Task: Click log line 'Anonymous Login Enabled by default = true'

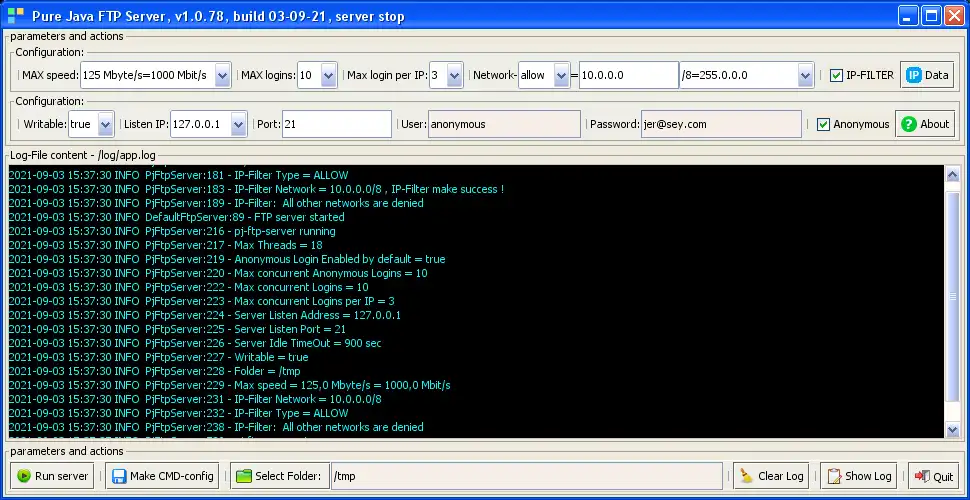Action: point(227,259)
